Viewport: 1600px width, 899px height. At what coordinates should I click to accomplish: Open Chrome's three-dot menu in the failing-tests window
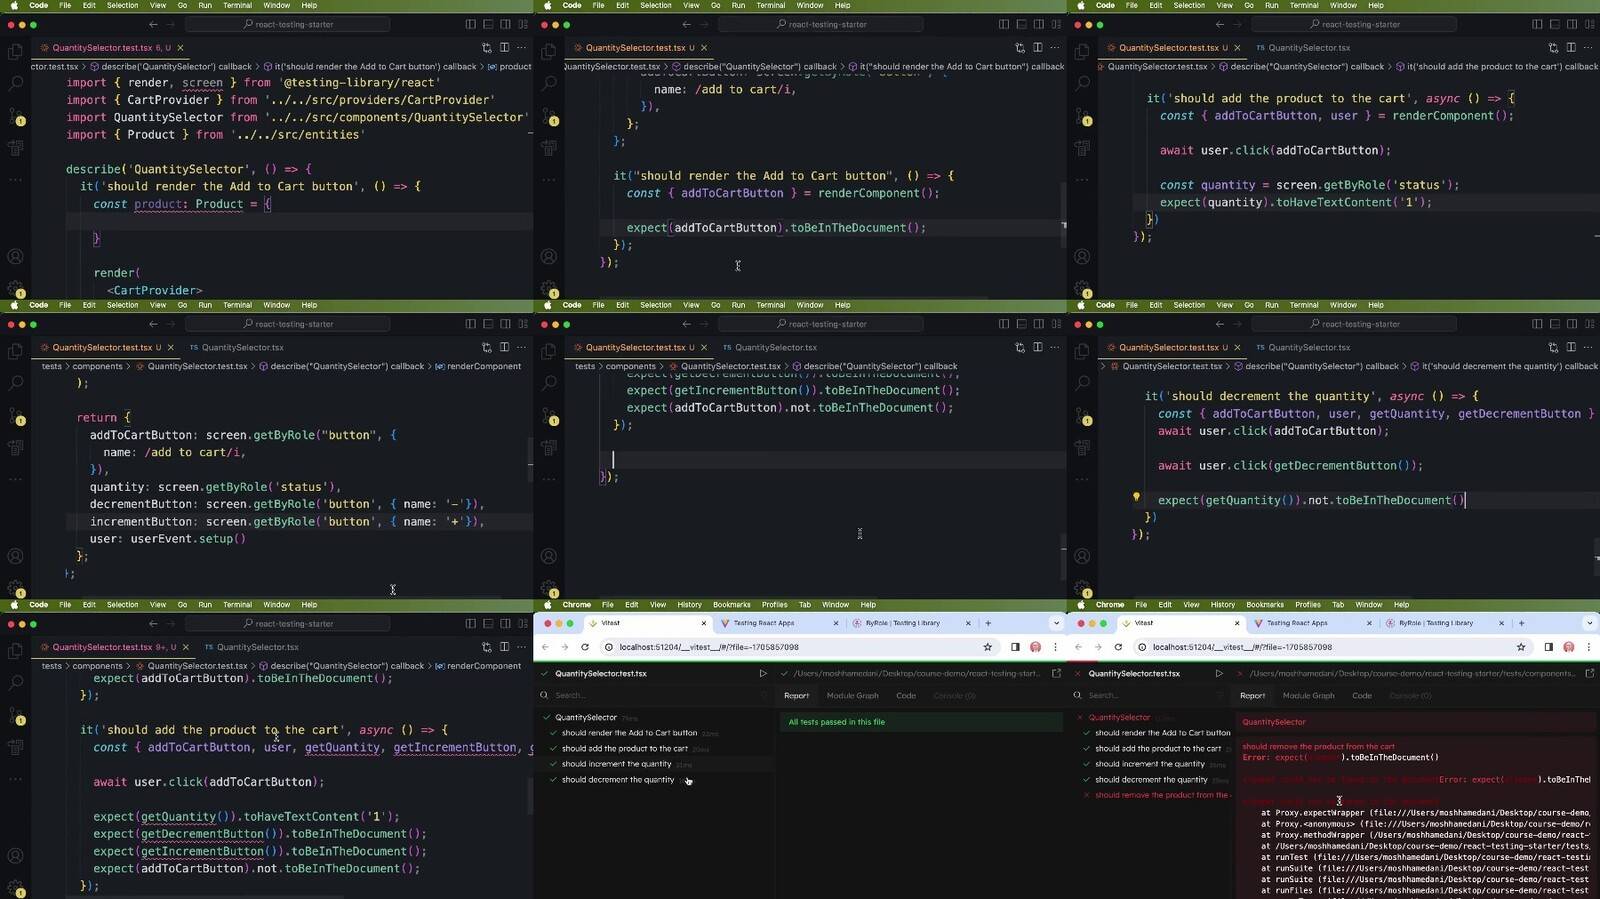[1589, 647]
